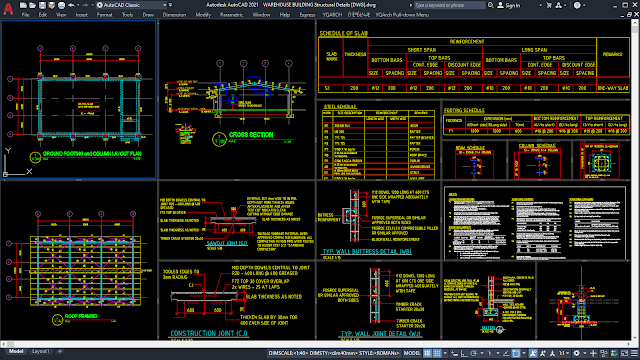This screenshot has height=360, width=640.
Task: Click the isolate objects icon
Action: point(604,353)
